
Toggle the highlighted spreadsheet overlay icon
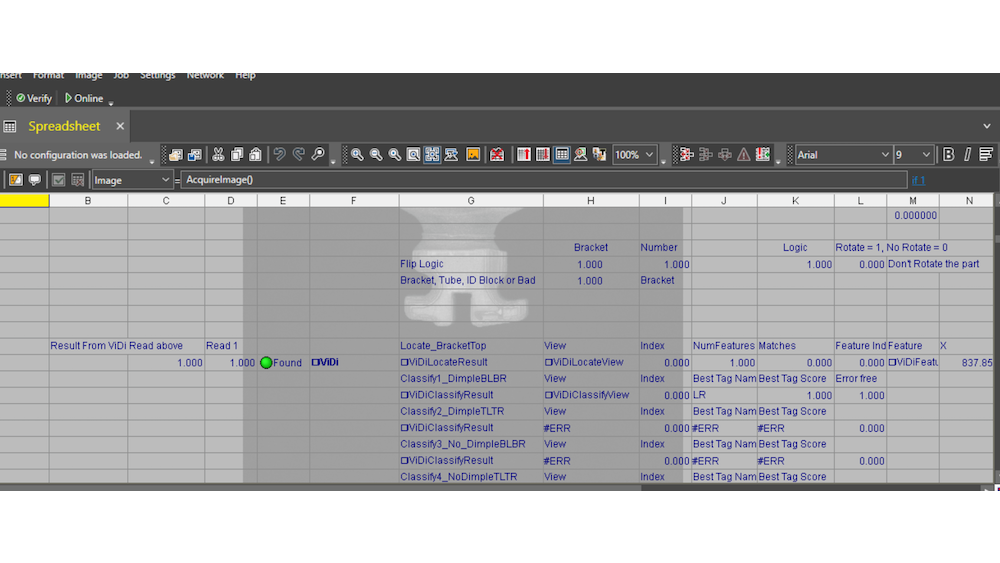(562, 155)
